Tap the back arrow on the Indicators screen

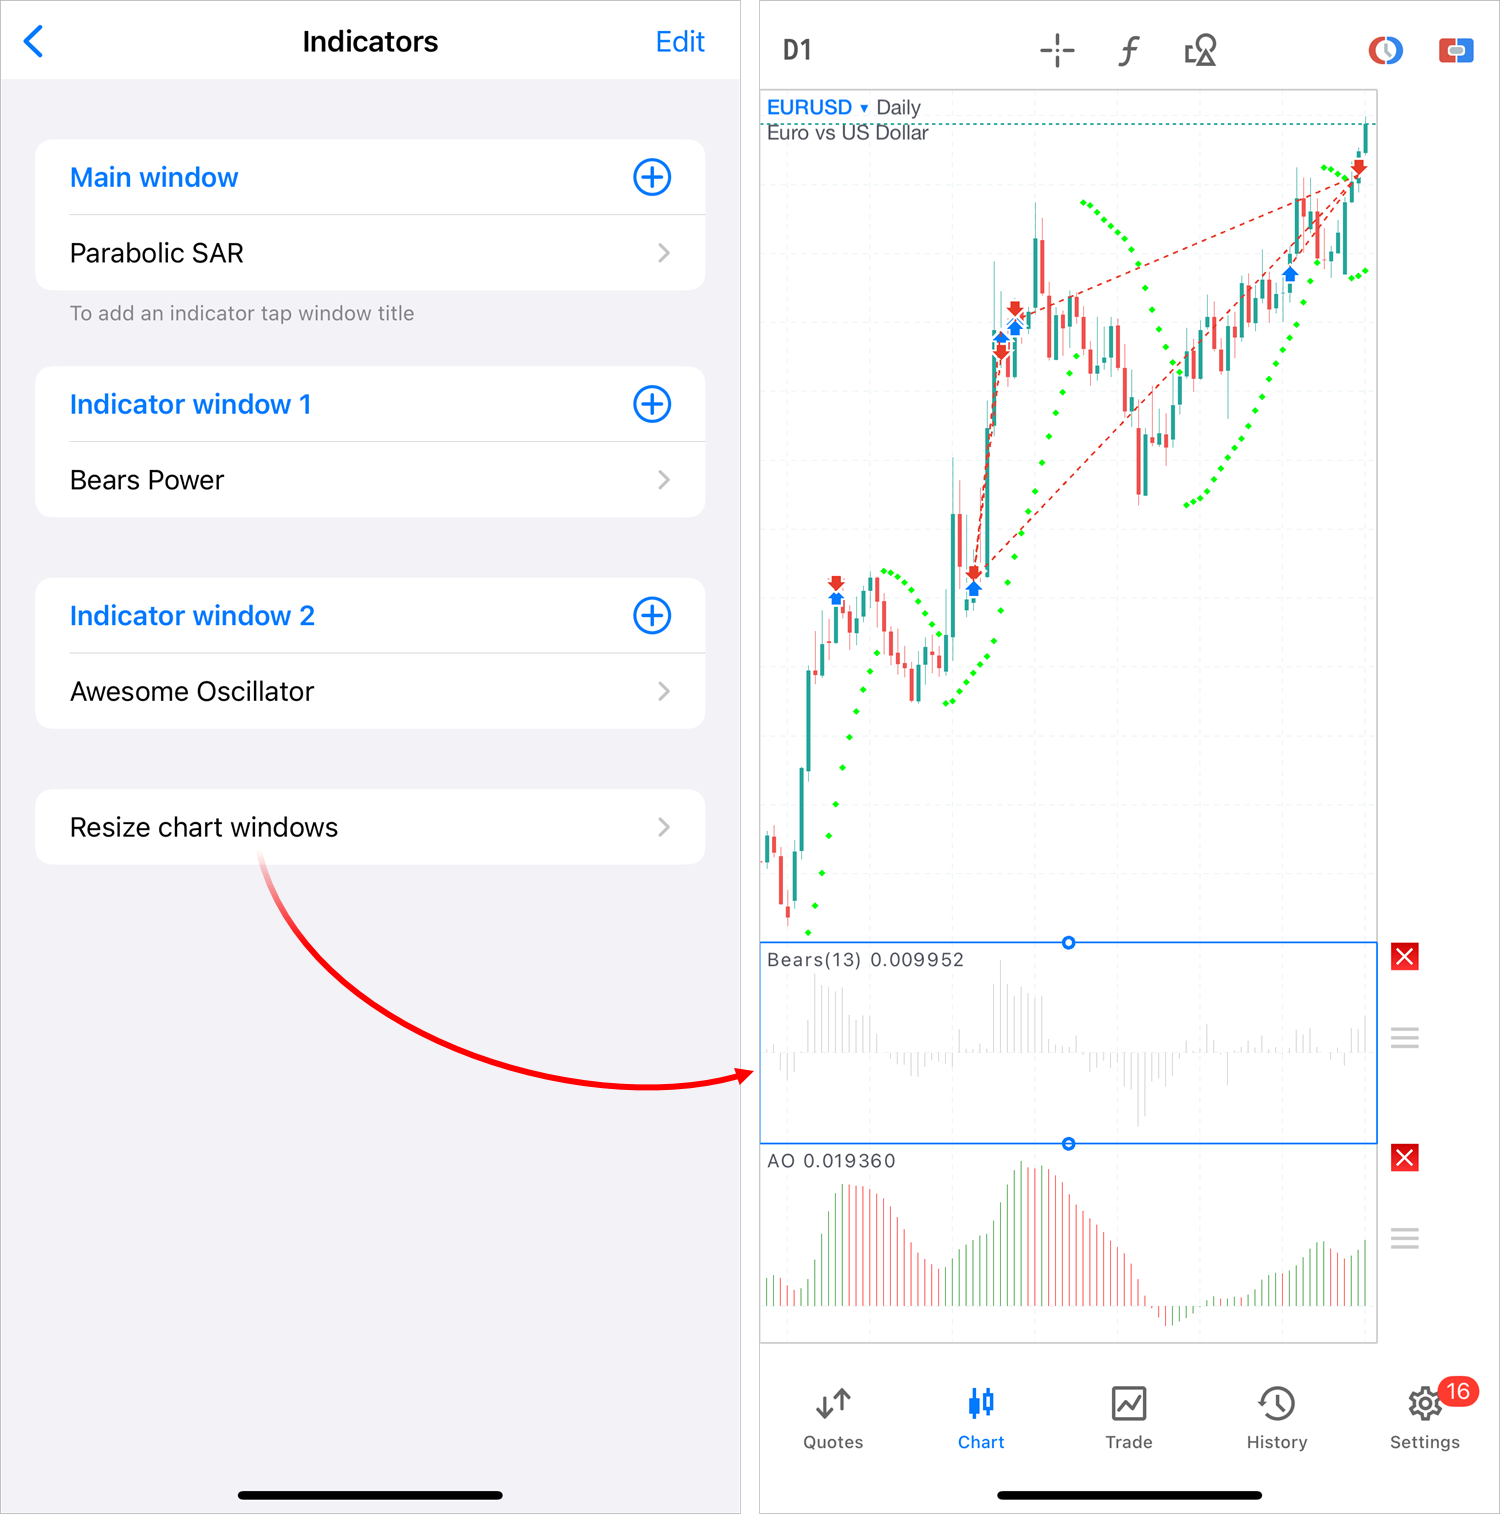coord(34,41)
